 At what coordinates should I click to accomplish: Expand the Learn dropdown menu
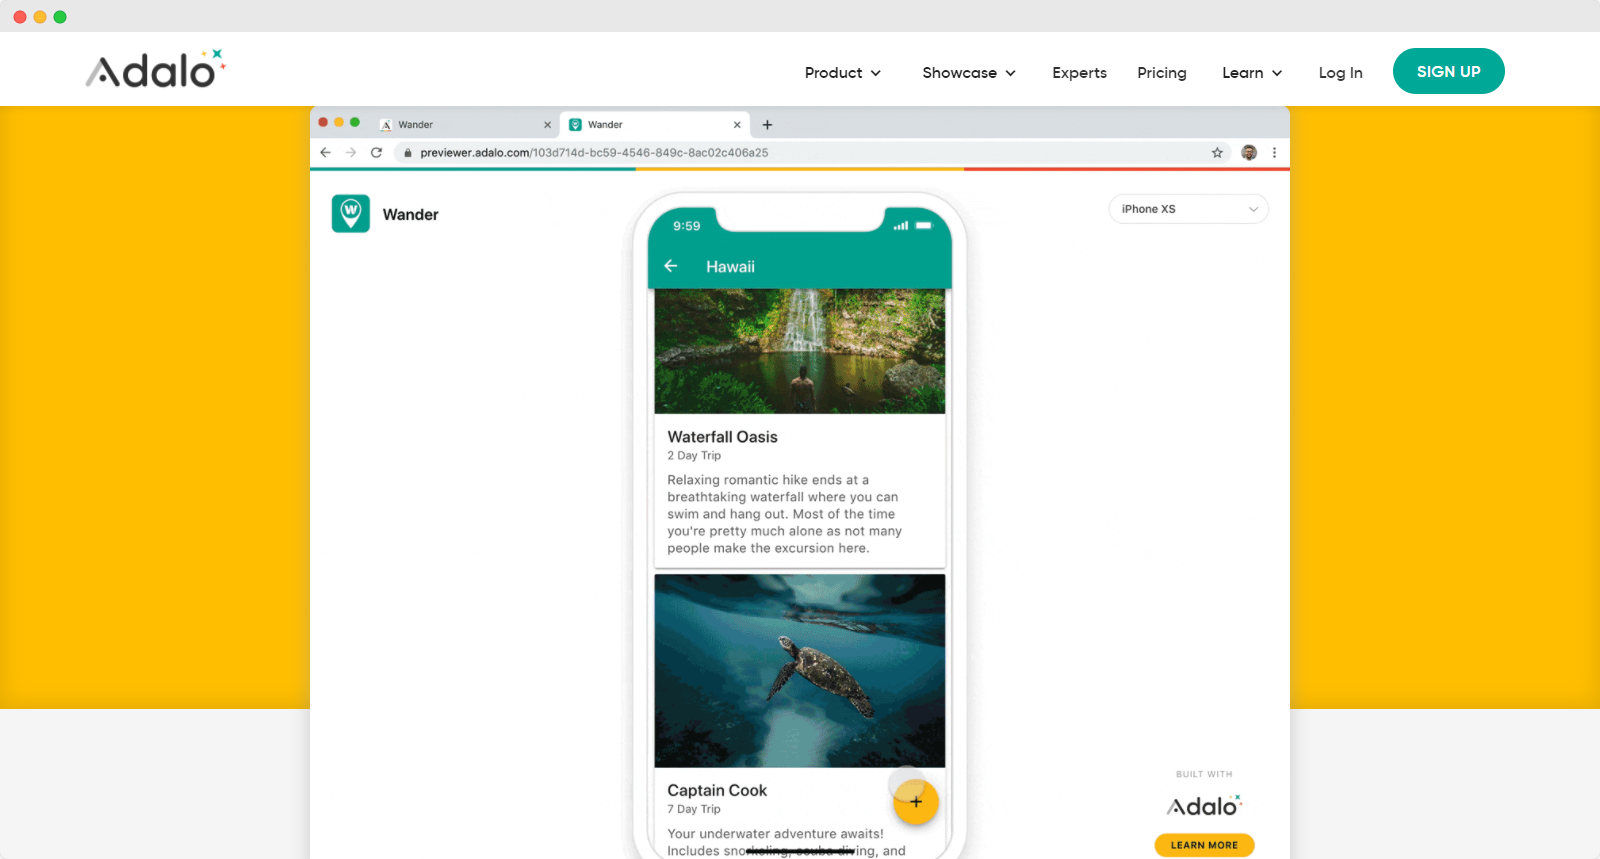[x=1251, y=73]
